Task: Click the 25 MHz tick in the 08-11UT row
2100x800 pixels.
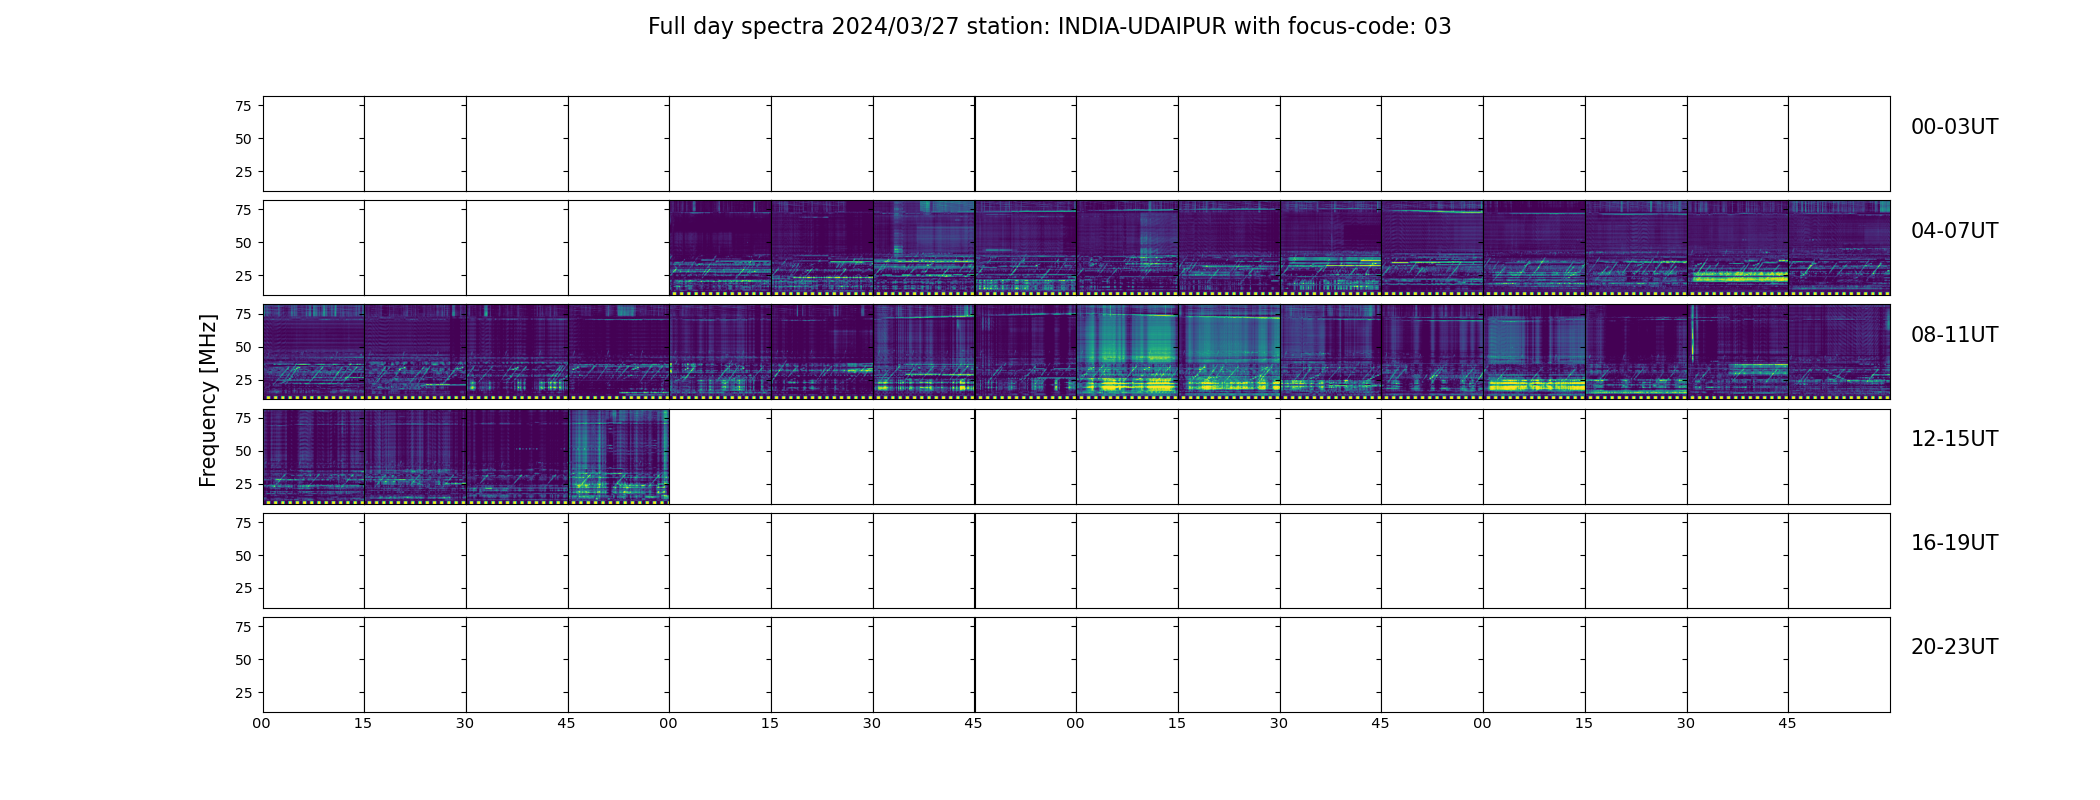Action: point(243,380)
